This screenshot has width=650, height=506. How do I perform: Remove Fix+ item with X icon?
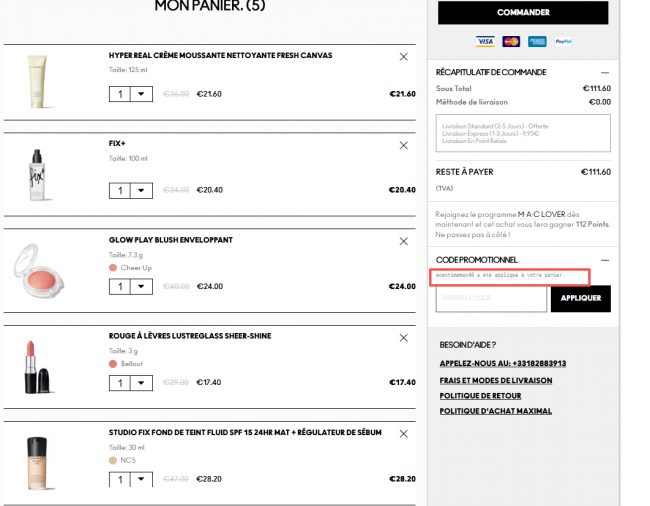(404, 145)
